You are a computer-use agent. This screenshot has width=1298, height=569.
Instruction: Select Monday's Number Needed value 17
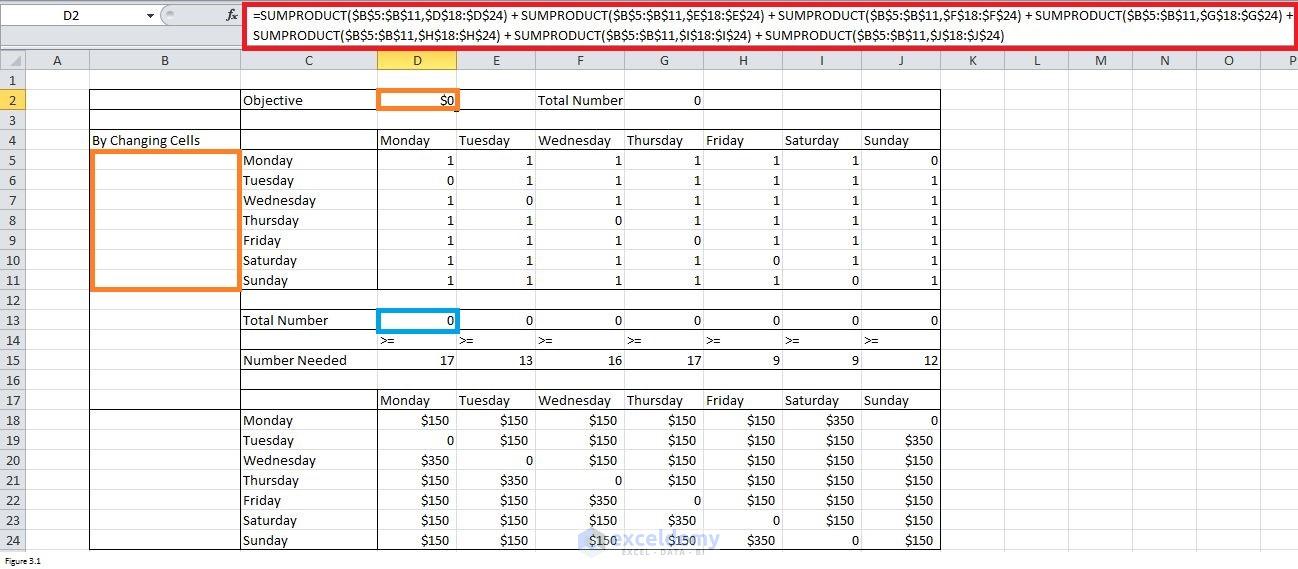[417, 360]
